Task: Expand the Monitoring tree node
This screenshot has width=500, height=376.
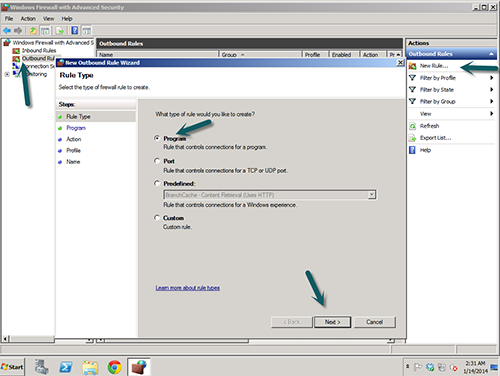Action: 7,74
